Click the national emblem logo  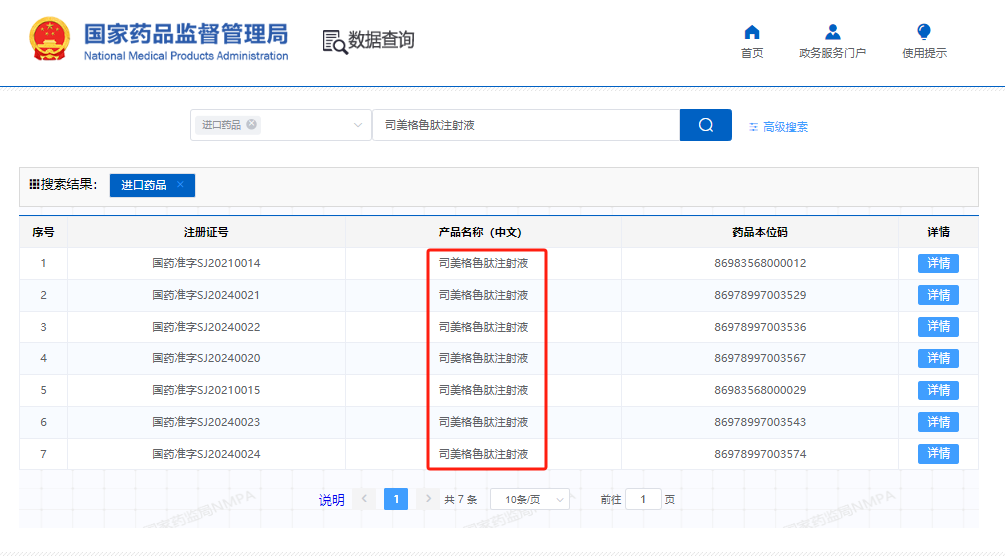point(49,40)
